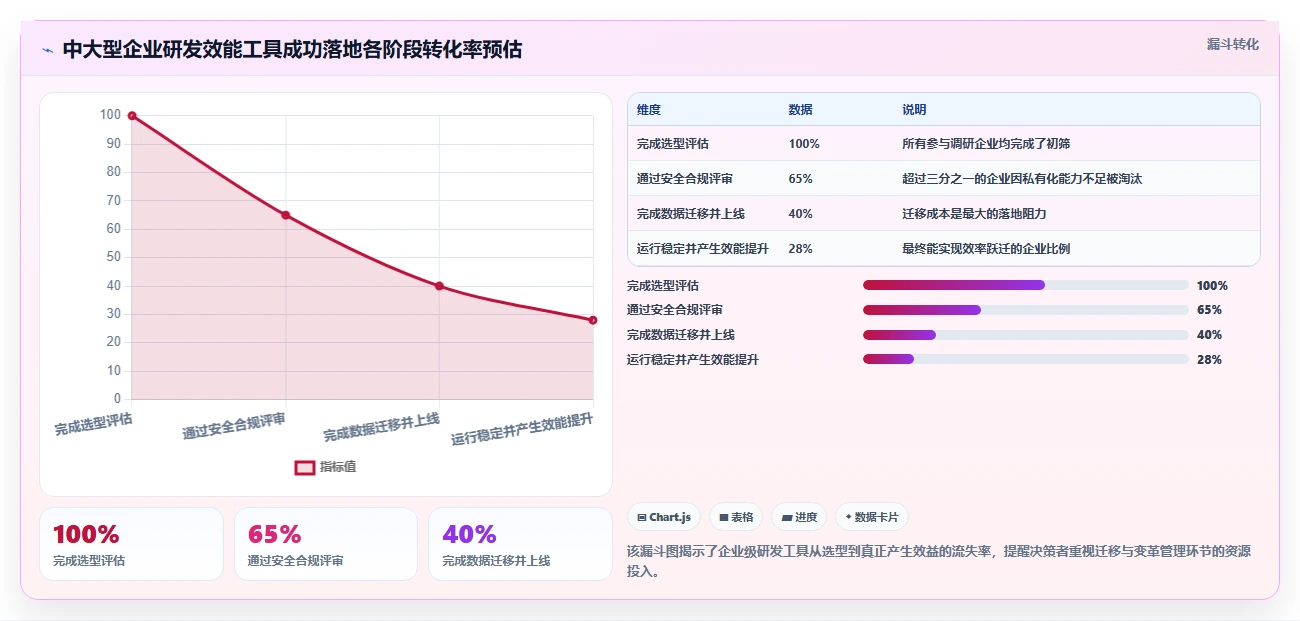Click description 所有参与调研企业均完成了初筛
This screenshot has width=1300, height=621.
[x=986, y=144]
